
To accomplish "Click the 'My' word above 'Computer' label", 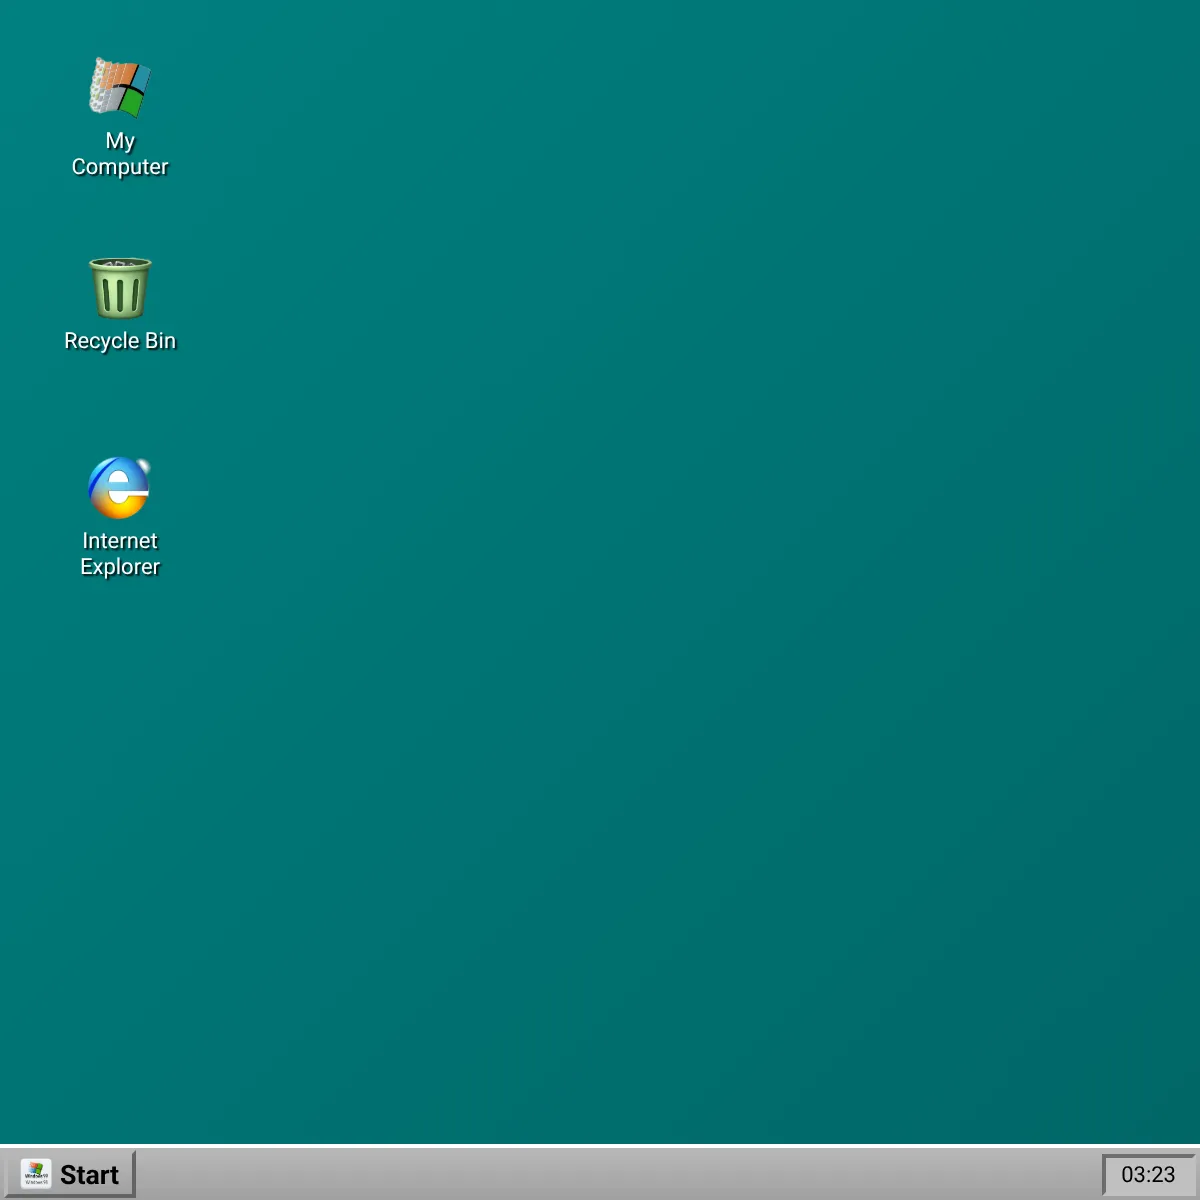I will 120,141.
